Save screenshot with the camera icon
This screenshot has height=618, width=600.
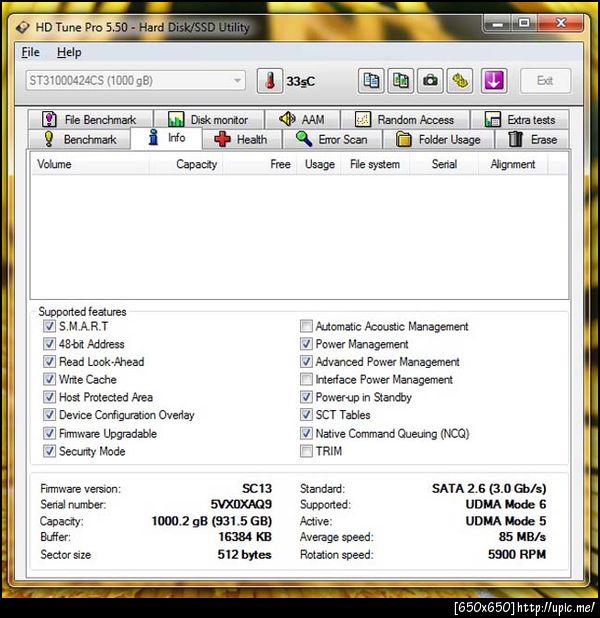tap(430, 81)
